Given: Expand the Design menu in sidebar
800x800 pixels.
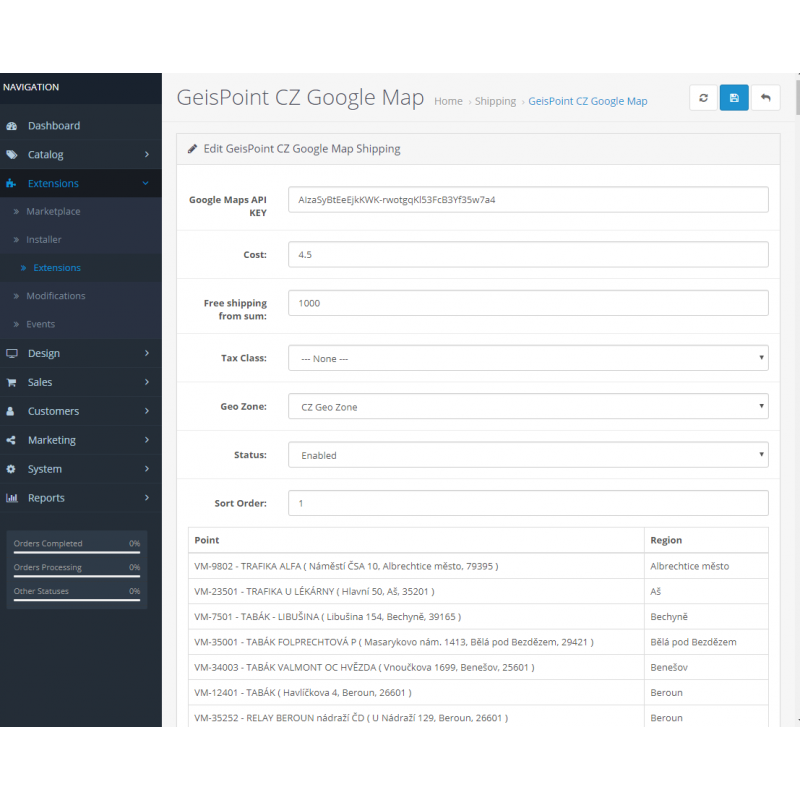Looking at the screenshot, I should pos(80,353).
